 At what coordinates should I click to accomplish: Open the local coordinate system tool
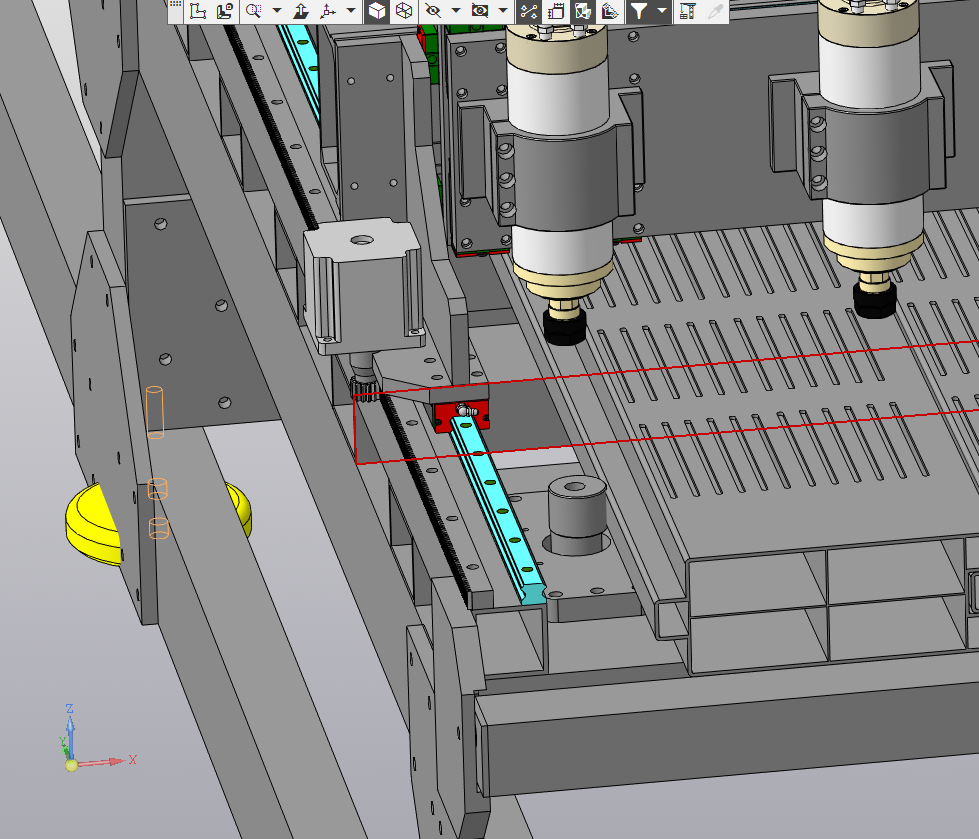pos(198,11)
